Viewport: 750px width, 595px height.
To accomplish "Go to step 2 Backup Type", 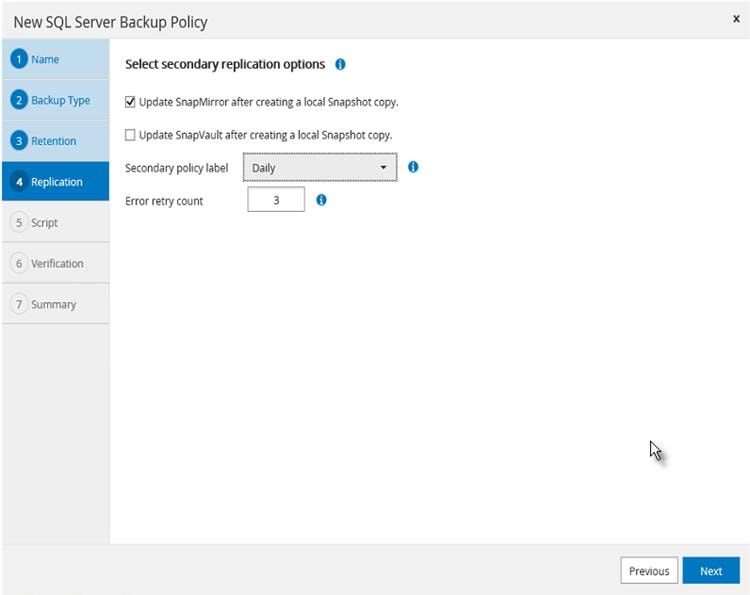I will click(55, 100).
